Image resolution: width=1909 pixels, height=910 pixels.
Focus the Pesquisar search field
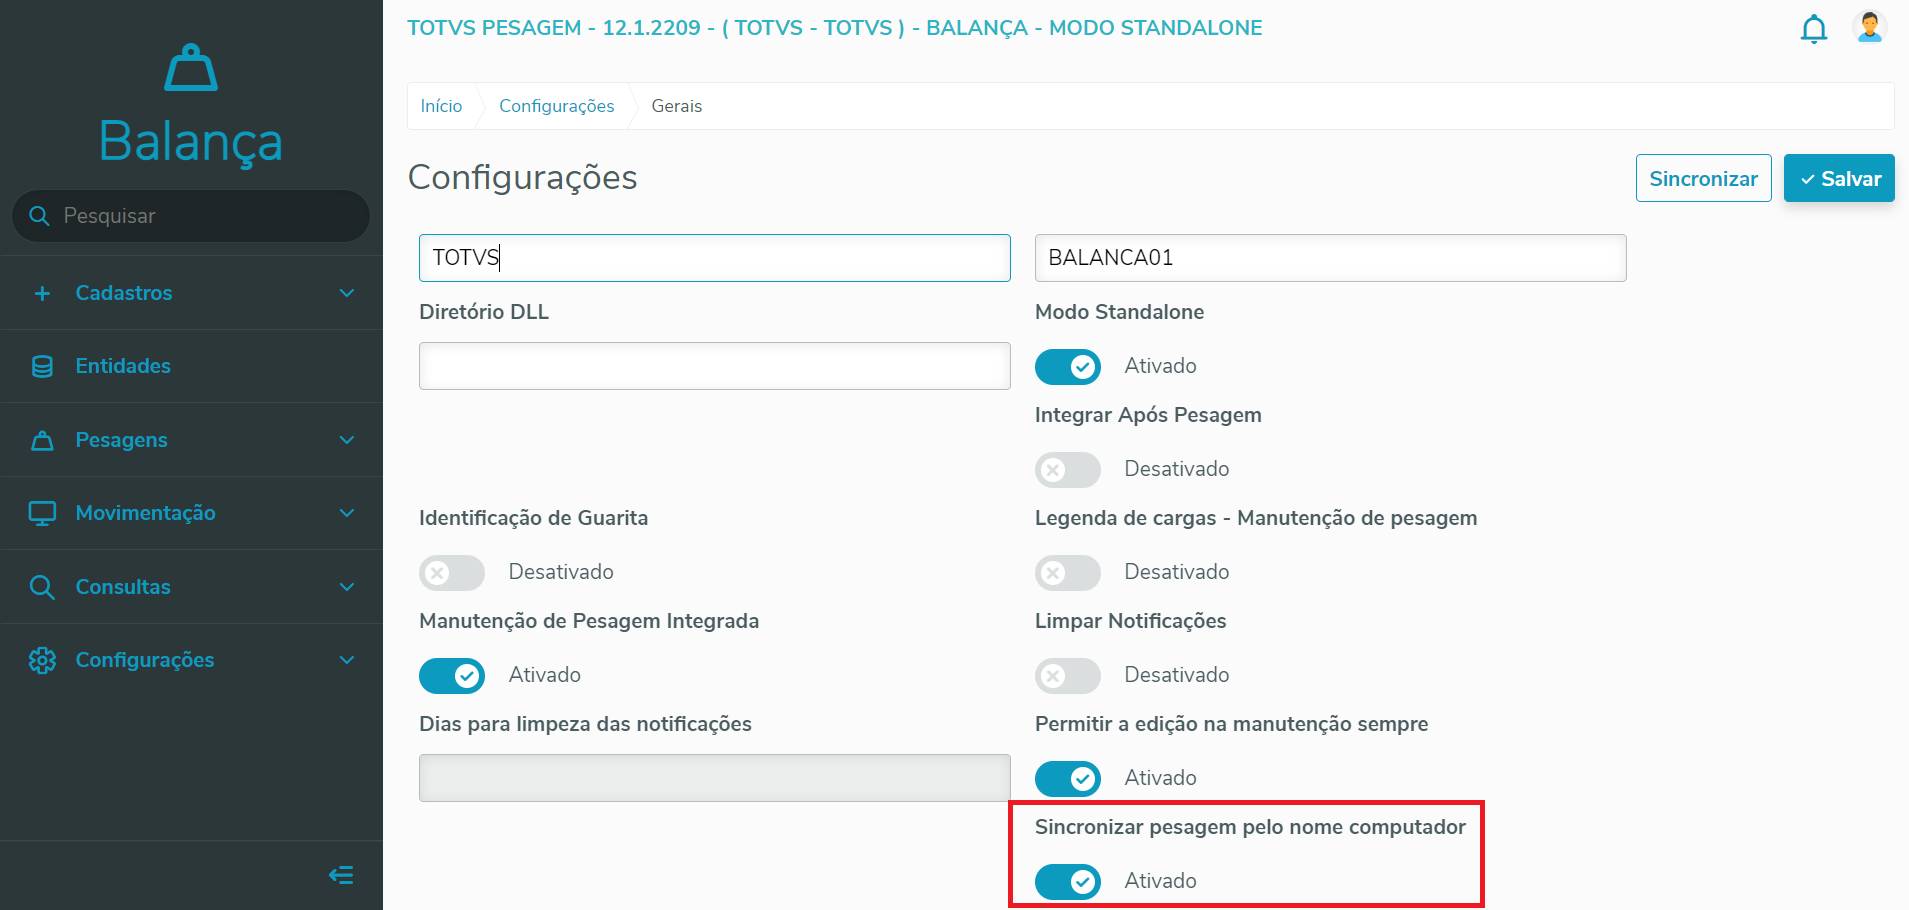[191, 216]
